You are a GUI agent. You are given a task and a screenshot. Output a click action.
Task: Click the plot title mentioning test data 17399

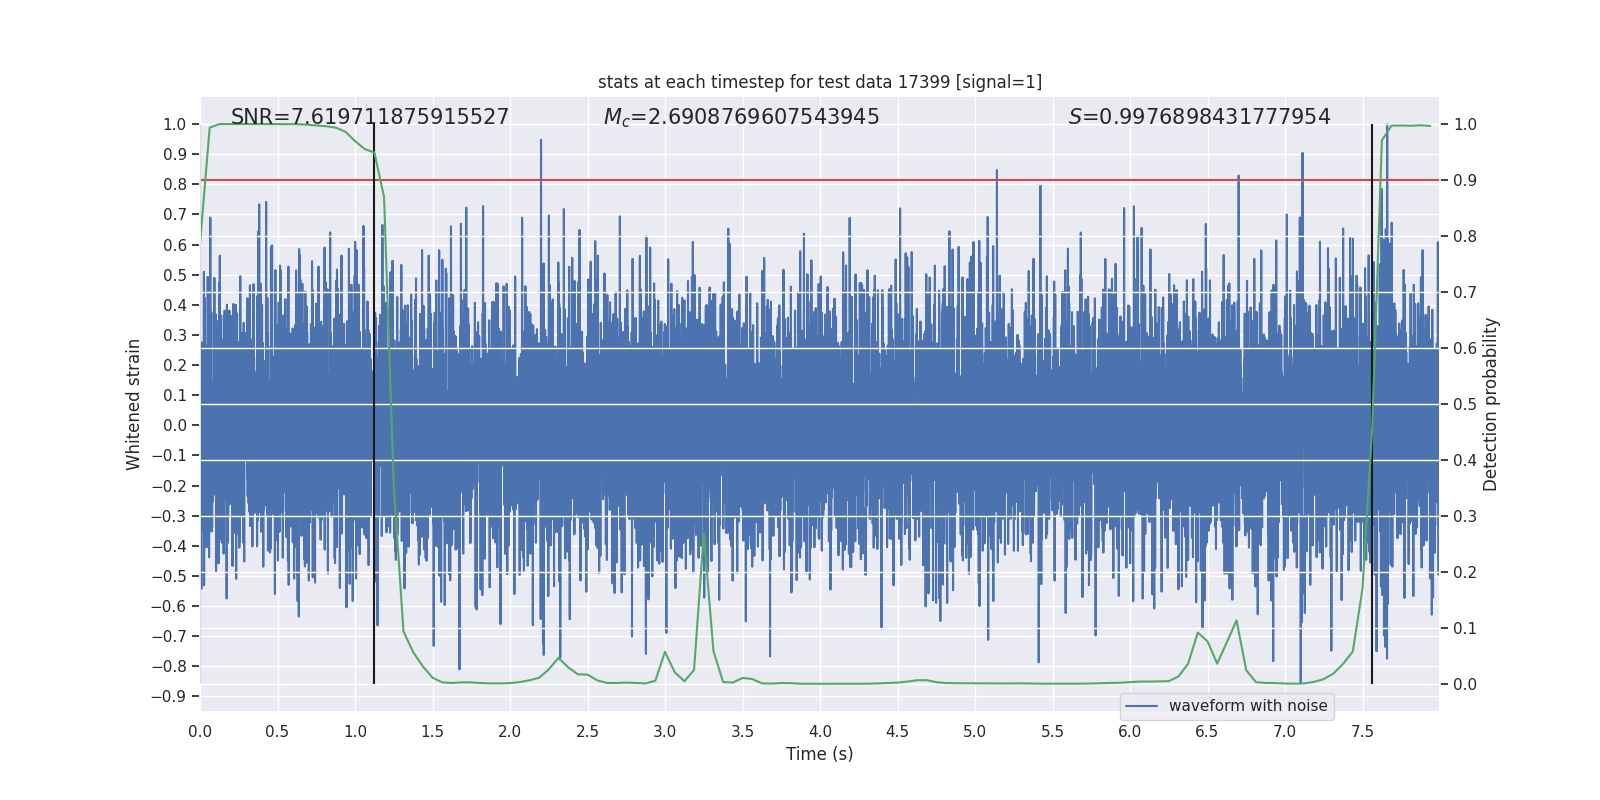tap(819, 82)
